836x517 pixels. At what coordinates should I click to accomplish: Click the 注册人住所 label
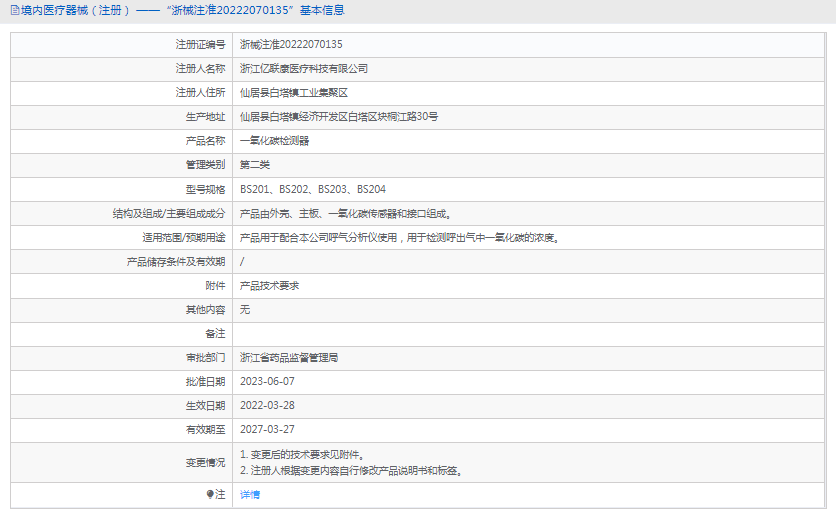point(200,93)
